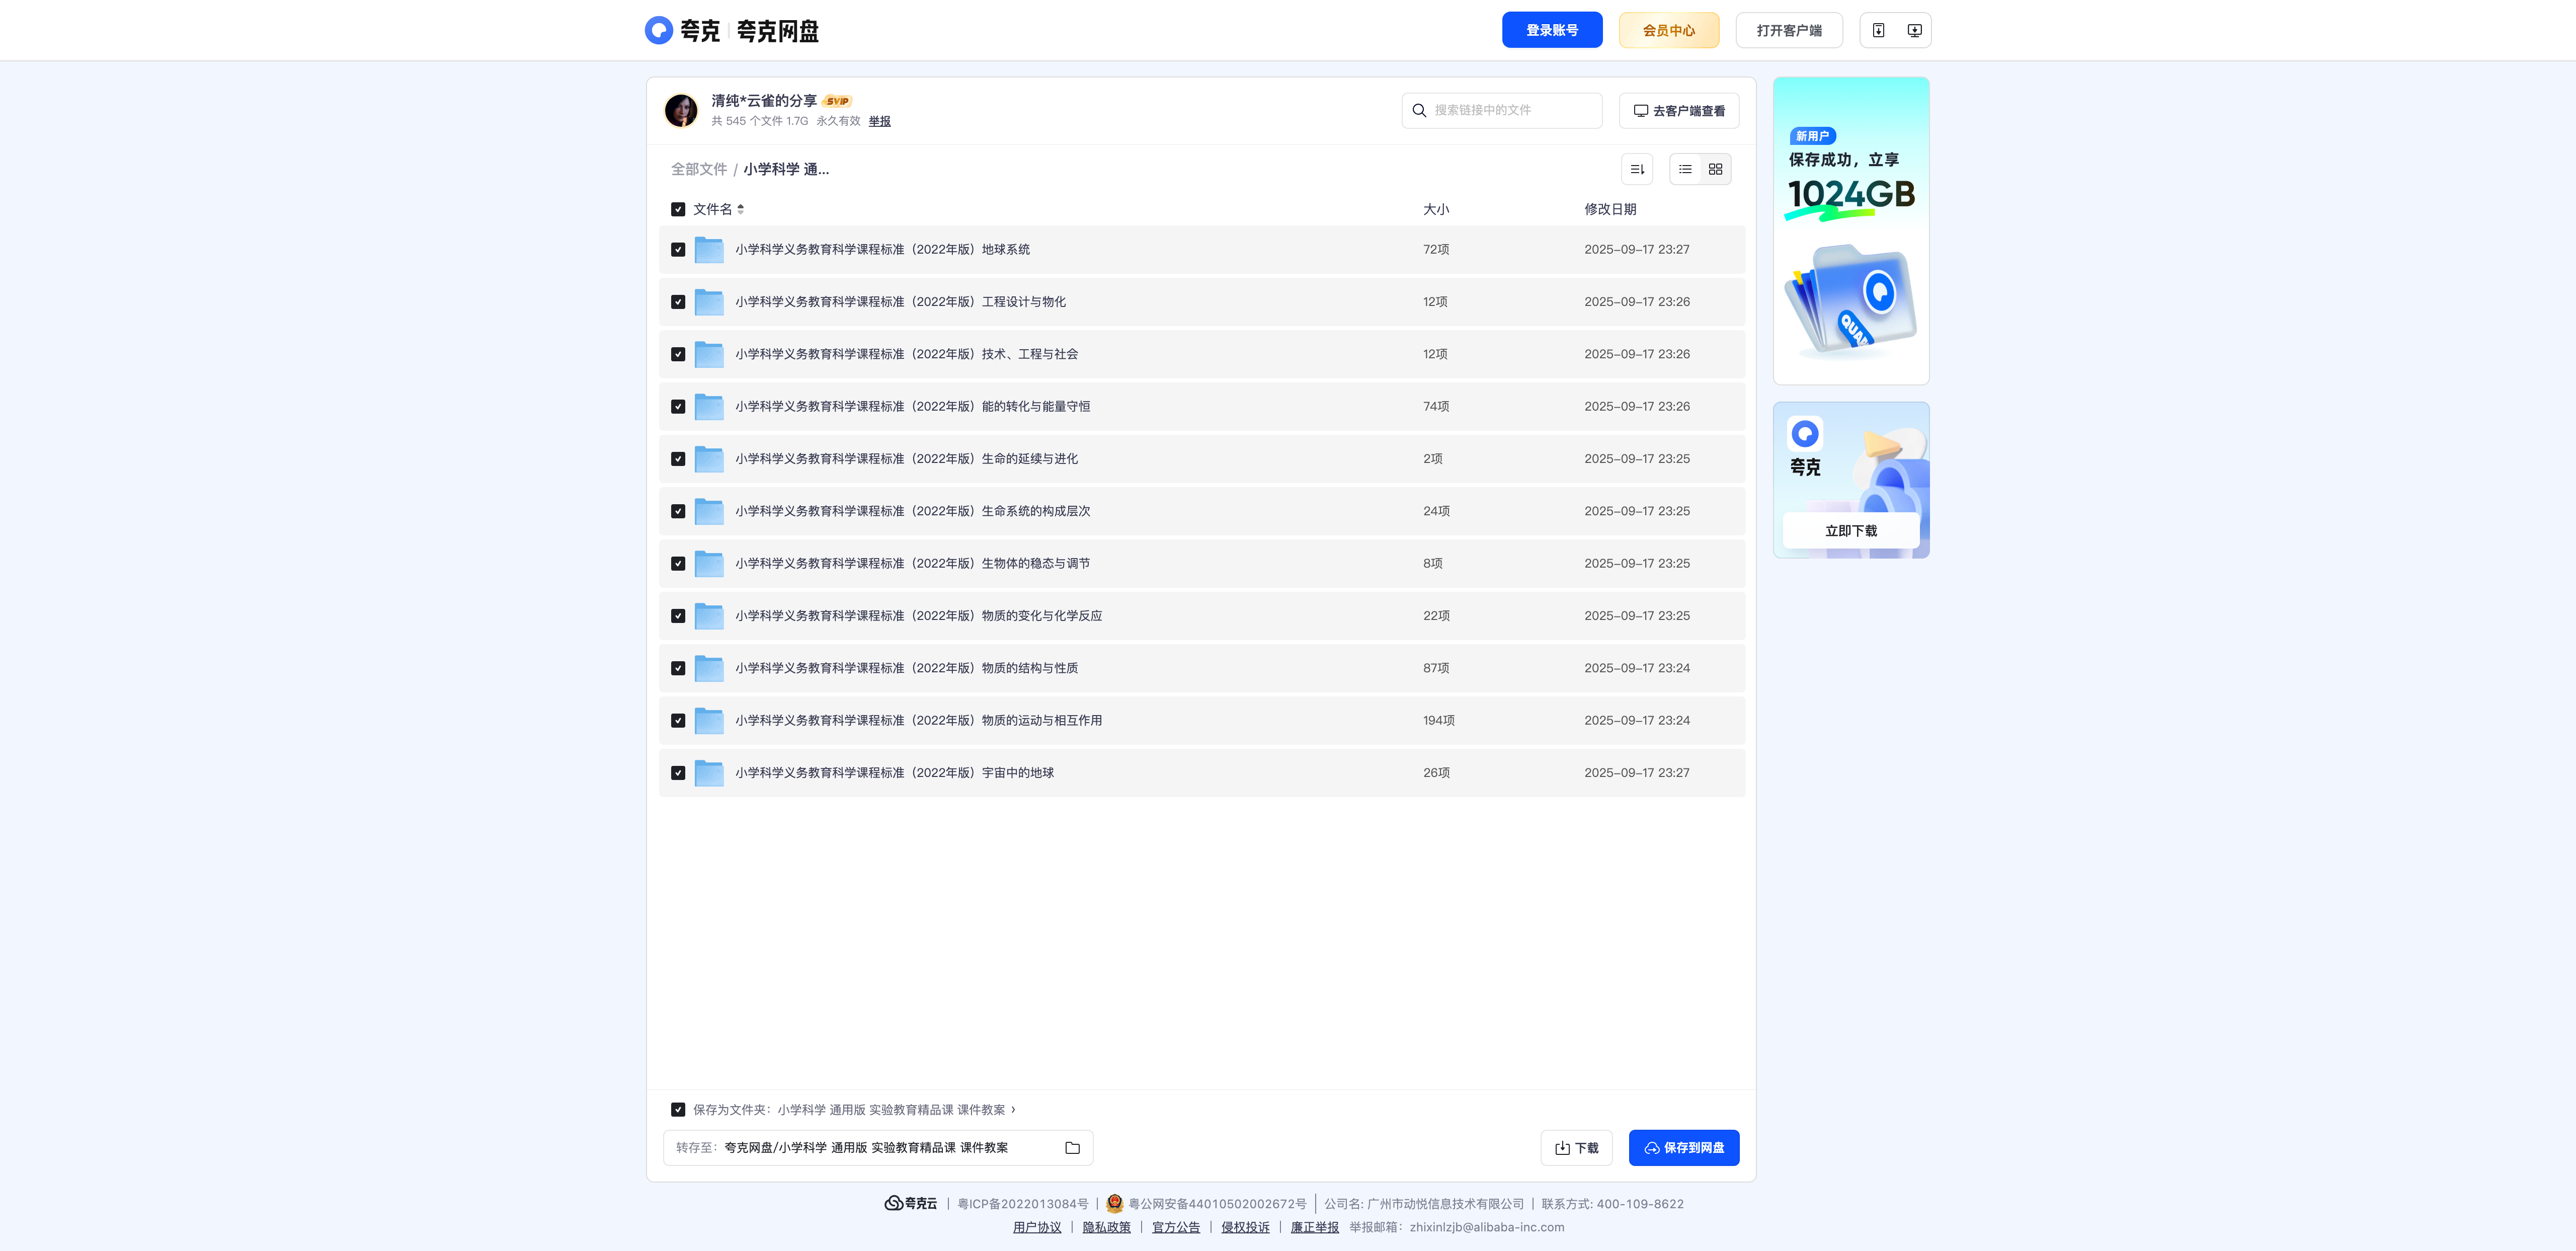The width and height of the screenshot is (2576, 1251).
Task: Click 打开客户端 button
Action: click(1789, 30)
